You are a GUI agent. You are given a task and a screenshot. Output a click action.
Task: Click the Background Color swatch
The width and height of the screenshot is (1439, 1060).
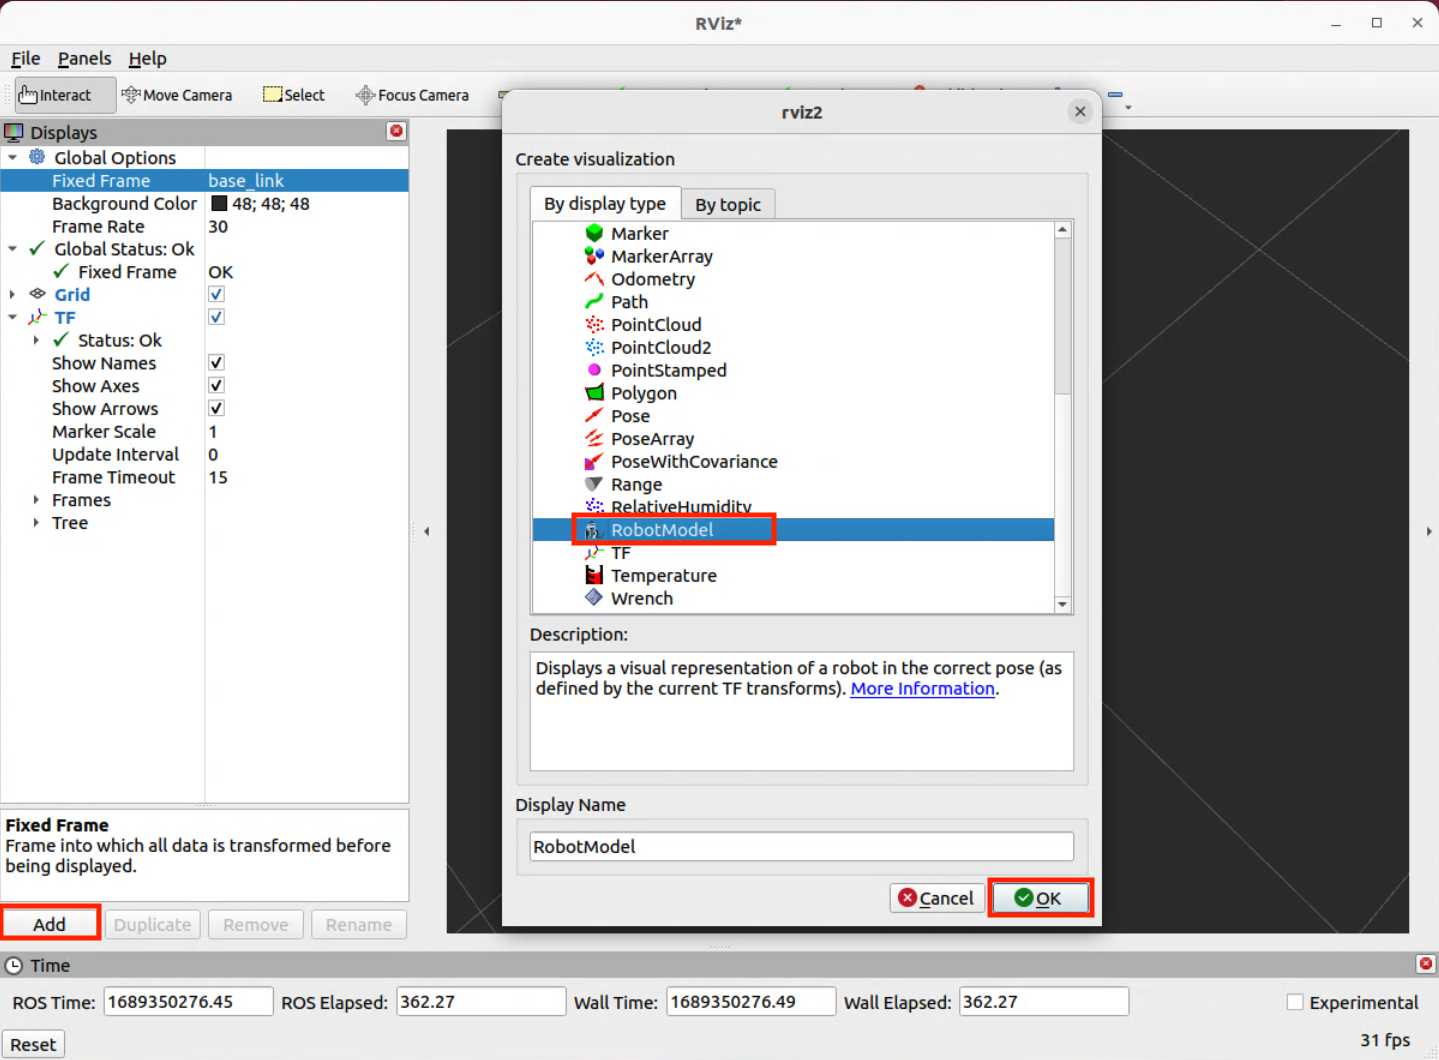click(x=219, y=203)
